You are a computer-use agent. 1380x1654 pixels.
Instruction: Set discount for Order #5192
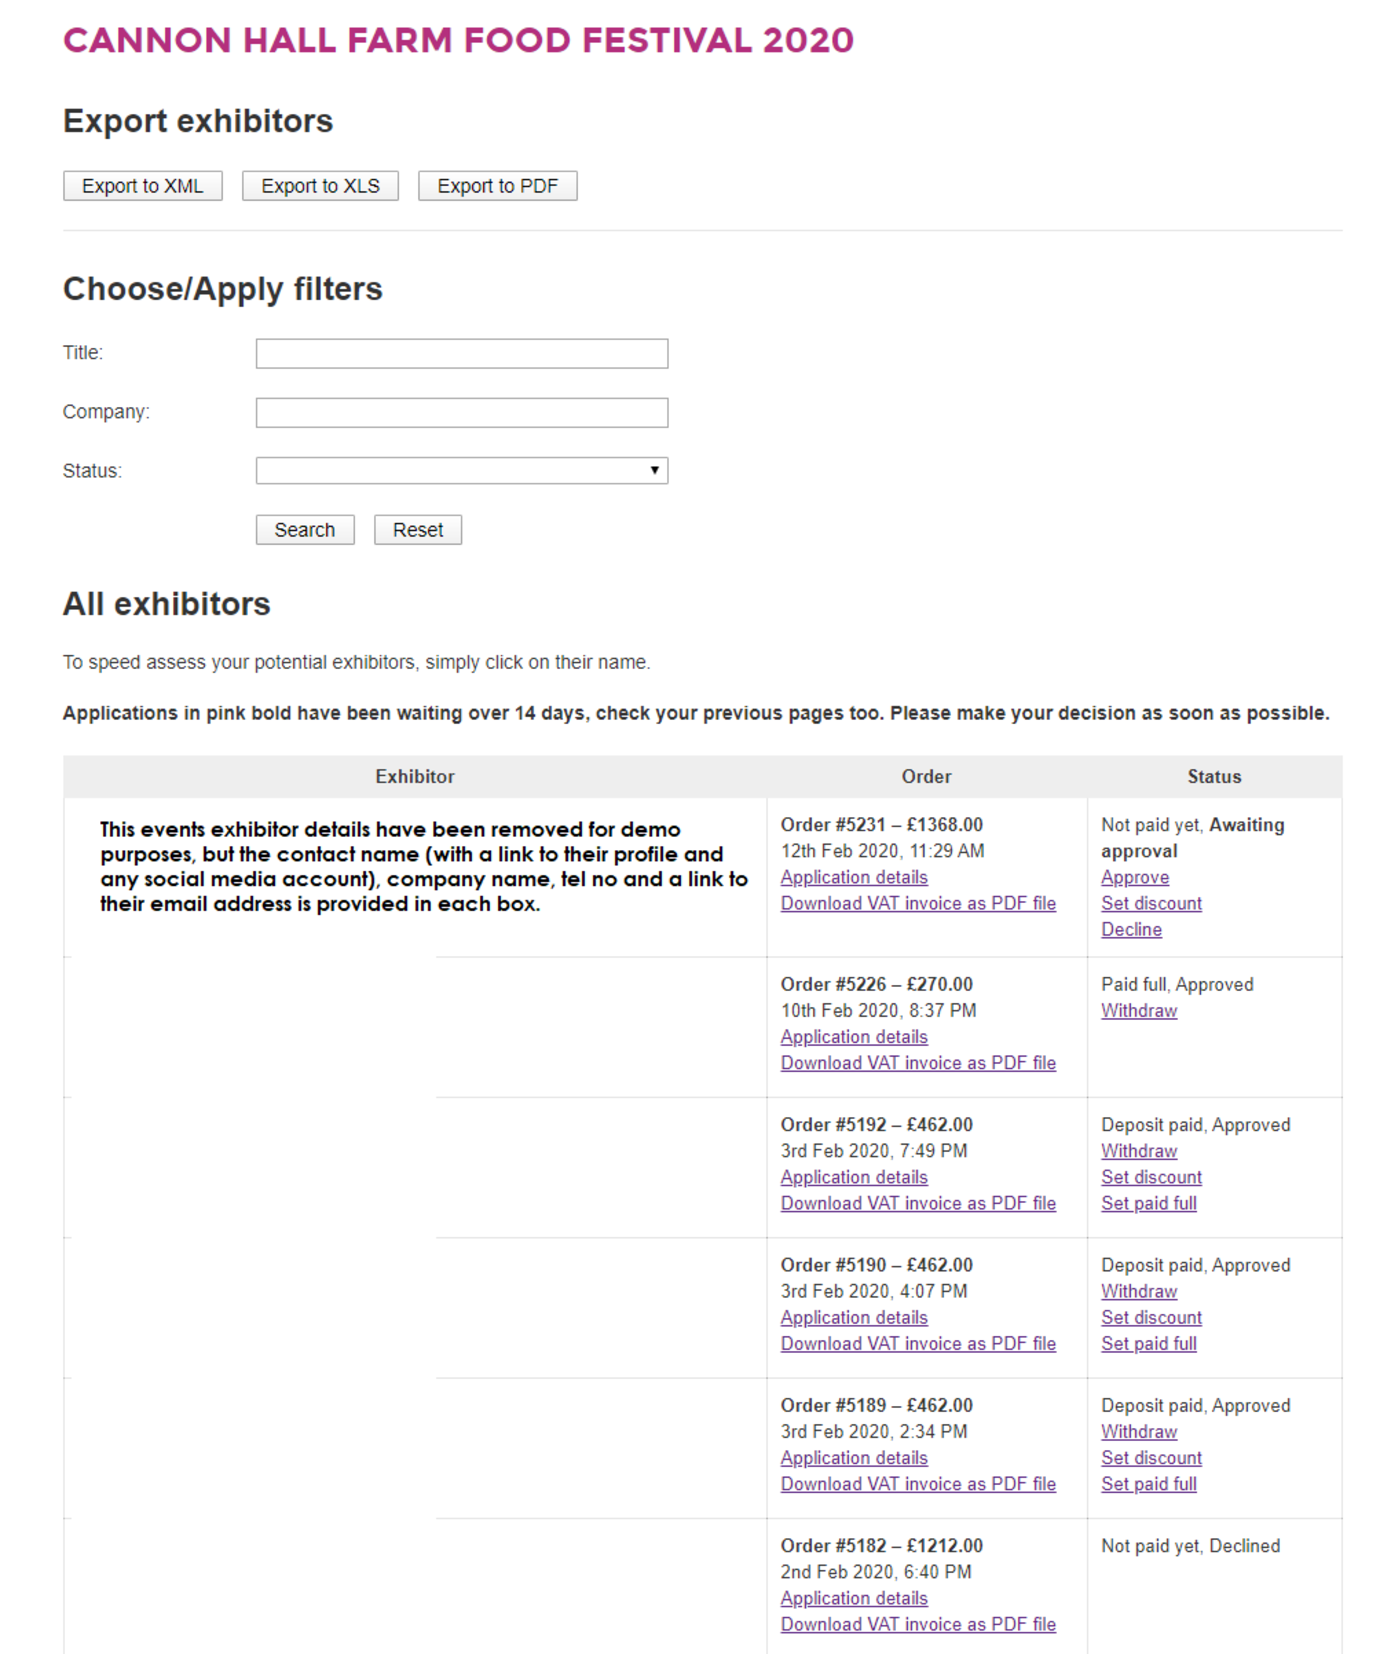pos(1151,1177)
